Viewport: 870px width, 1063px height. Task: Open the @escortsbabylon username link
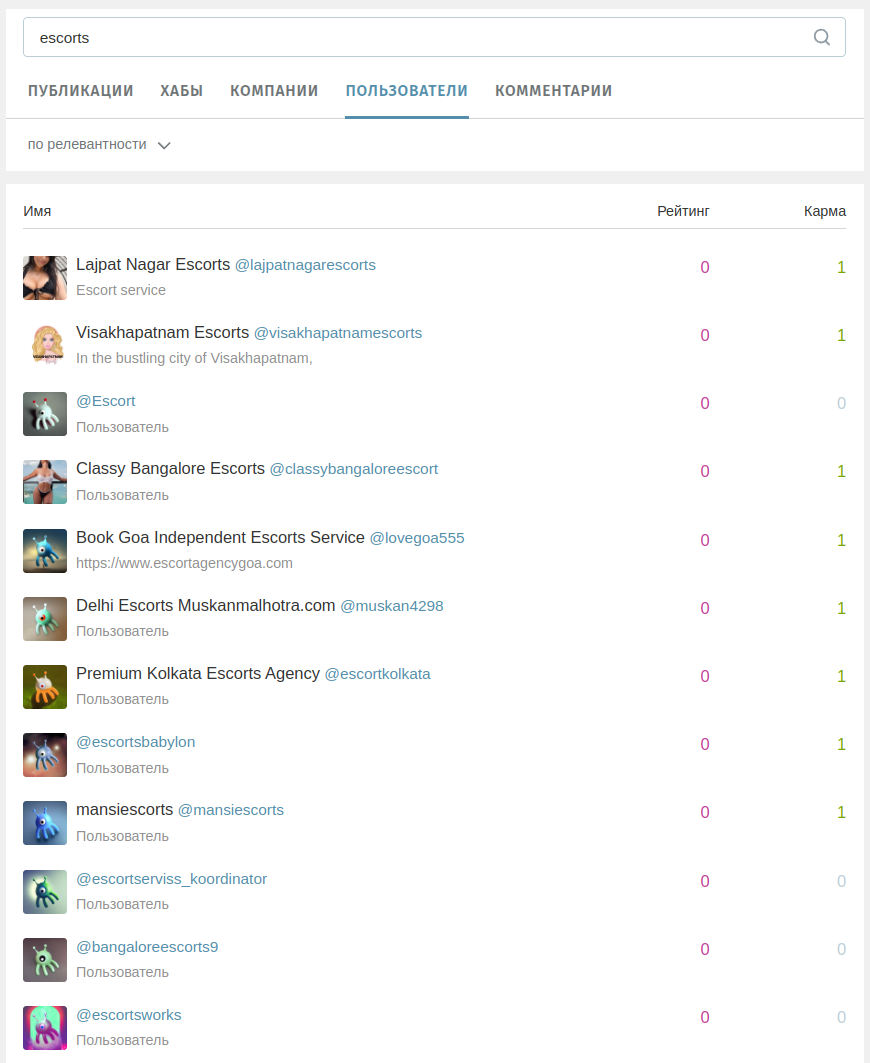136,742
